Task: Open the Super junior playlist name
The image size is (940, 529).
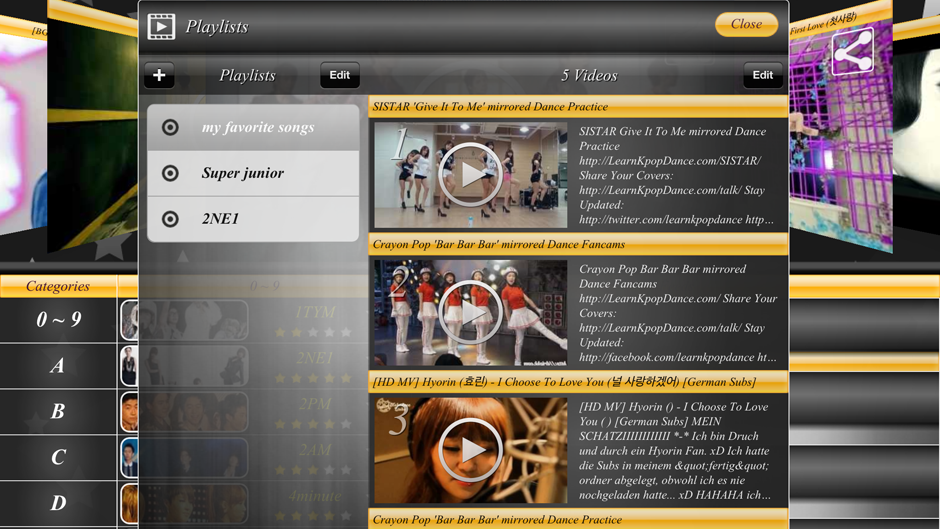Action: point(243,173)
